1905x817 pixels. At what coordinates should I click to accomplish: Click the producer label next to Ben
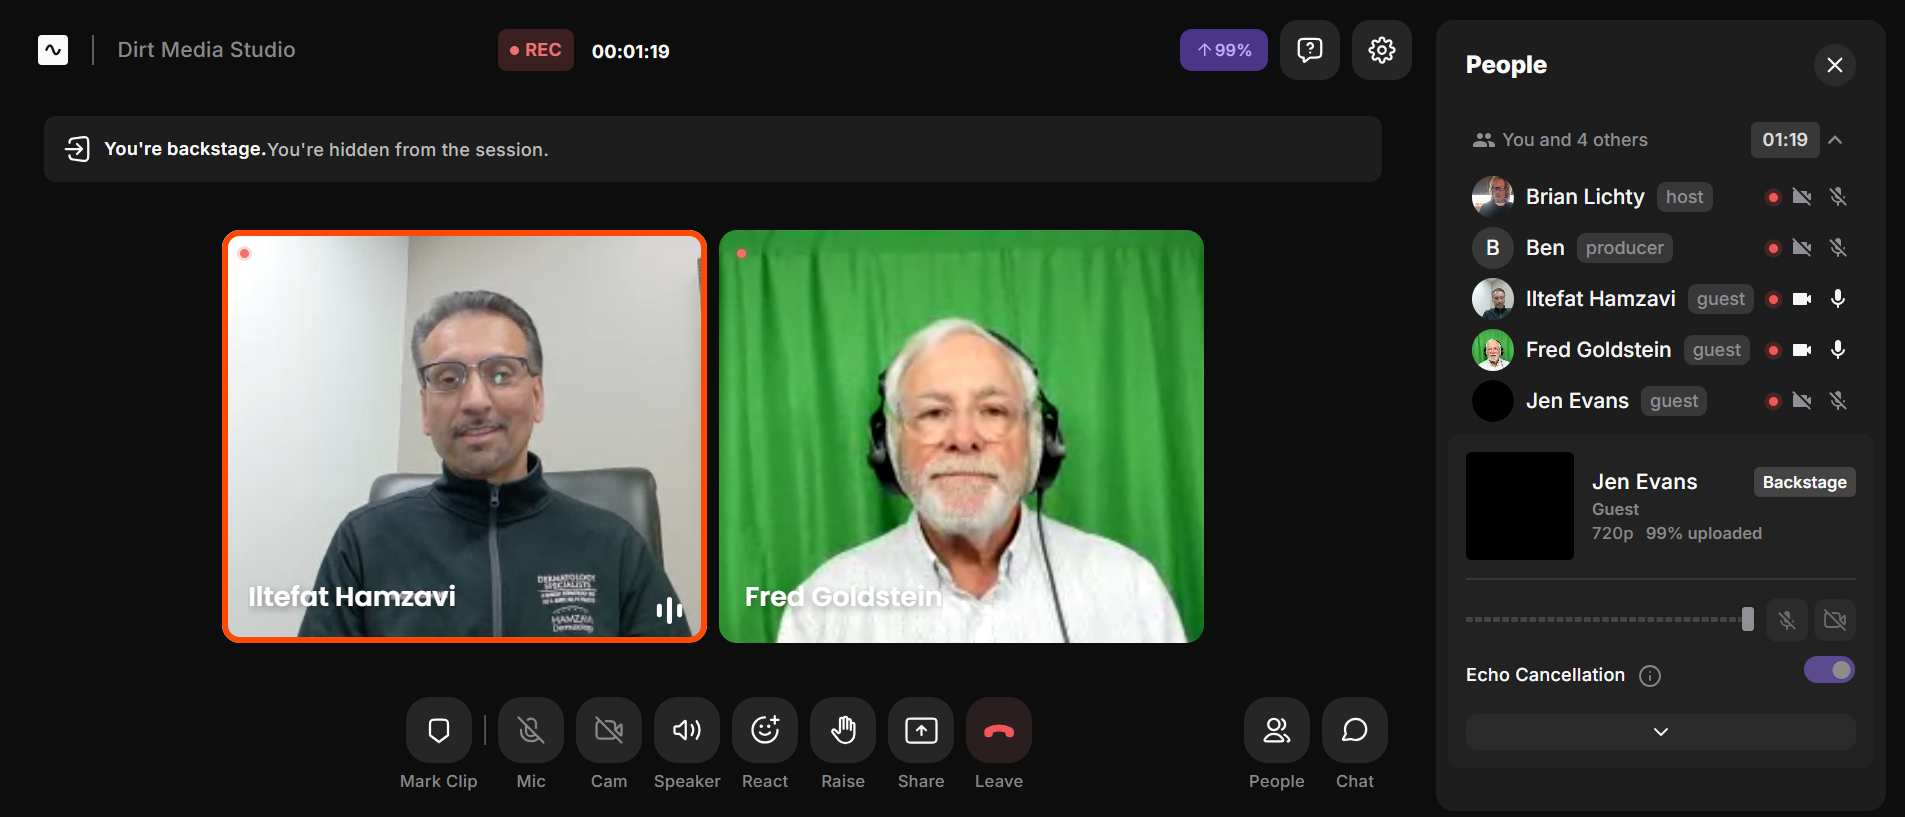click(x=1625, y=248)
